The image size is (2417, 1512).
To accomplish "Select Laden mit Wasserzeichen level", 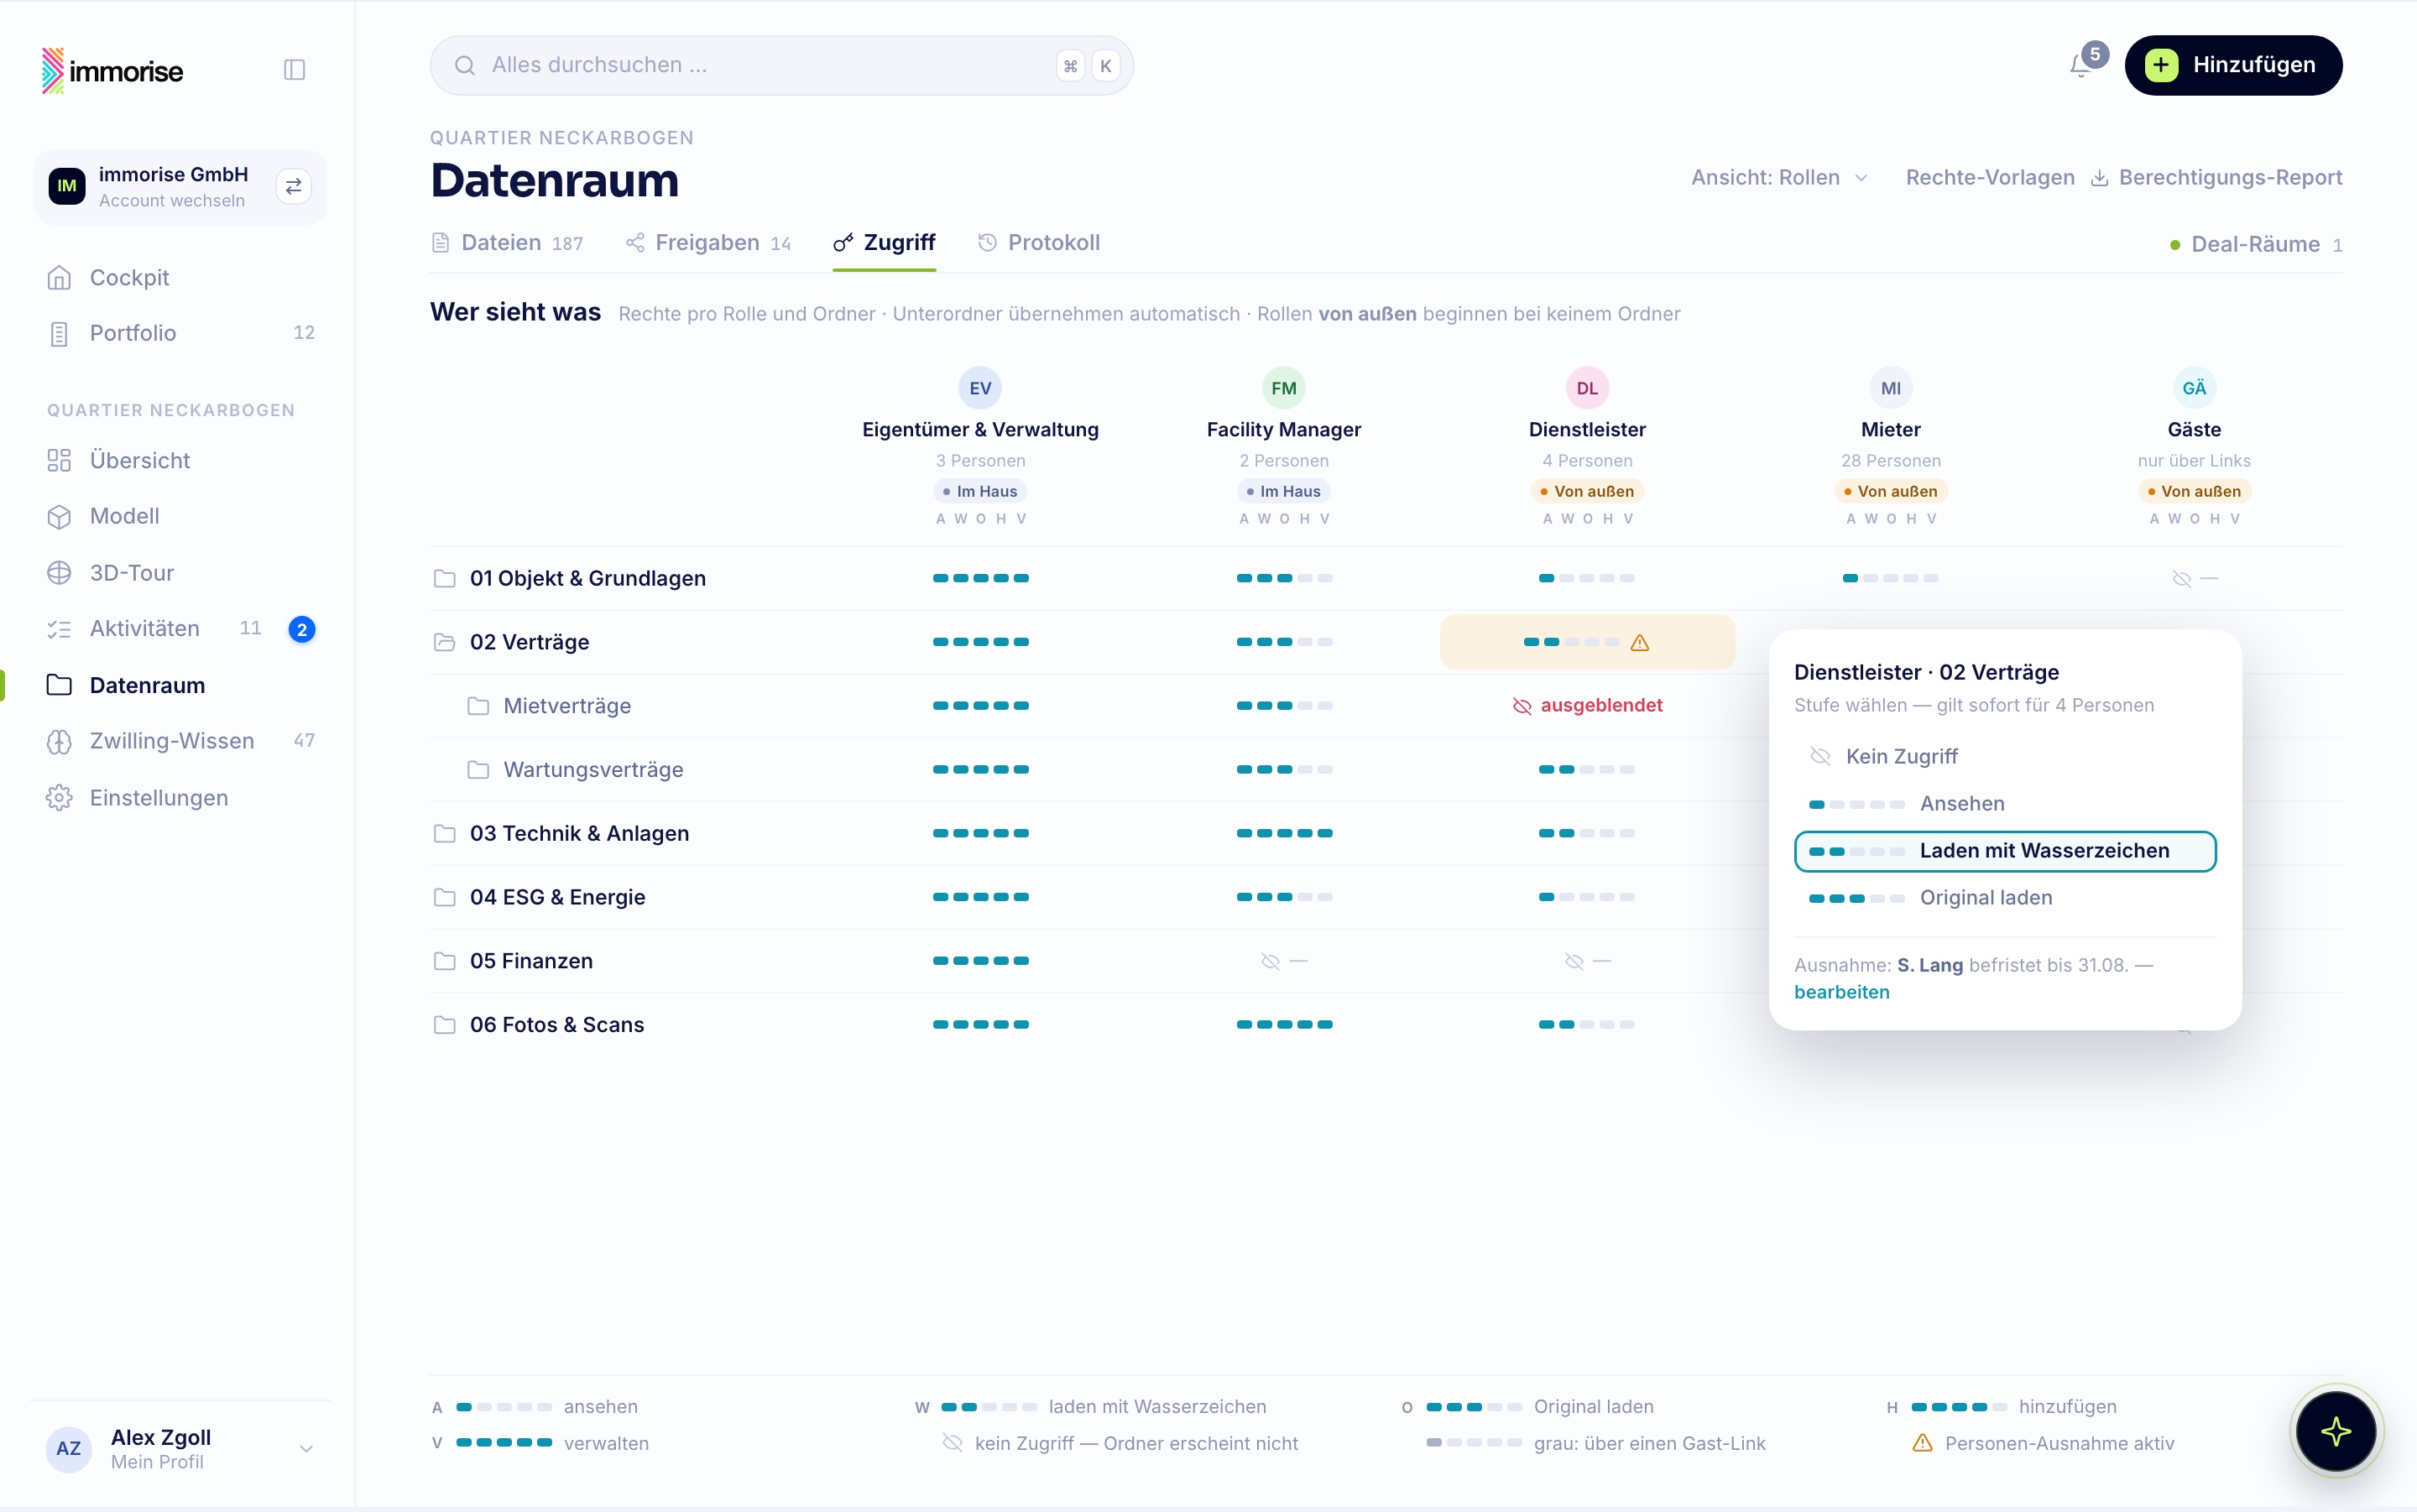I will coord(2005,851).
